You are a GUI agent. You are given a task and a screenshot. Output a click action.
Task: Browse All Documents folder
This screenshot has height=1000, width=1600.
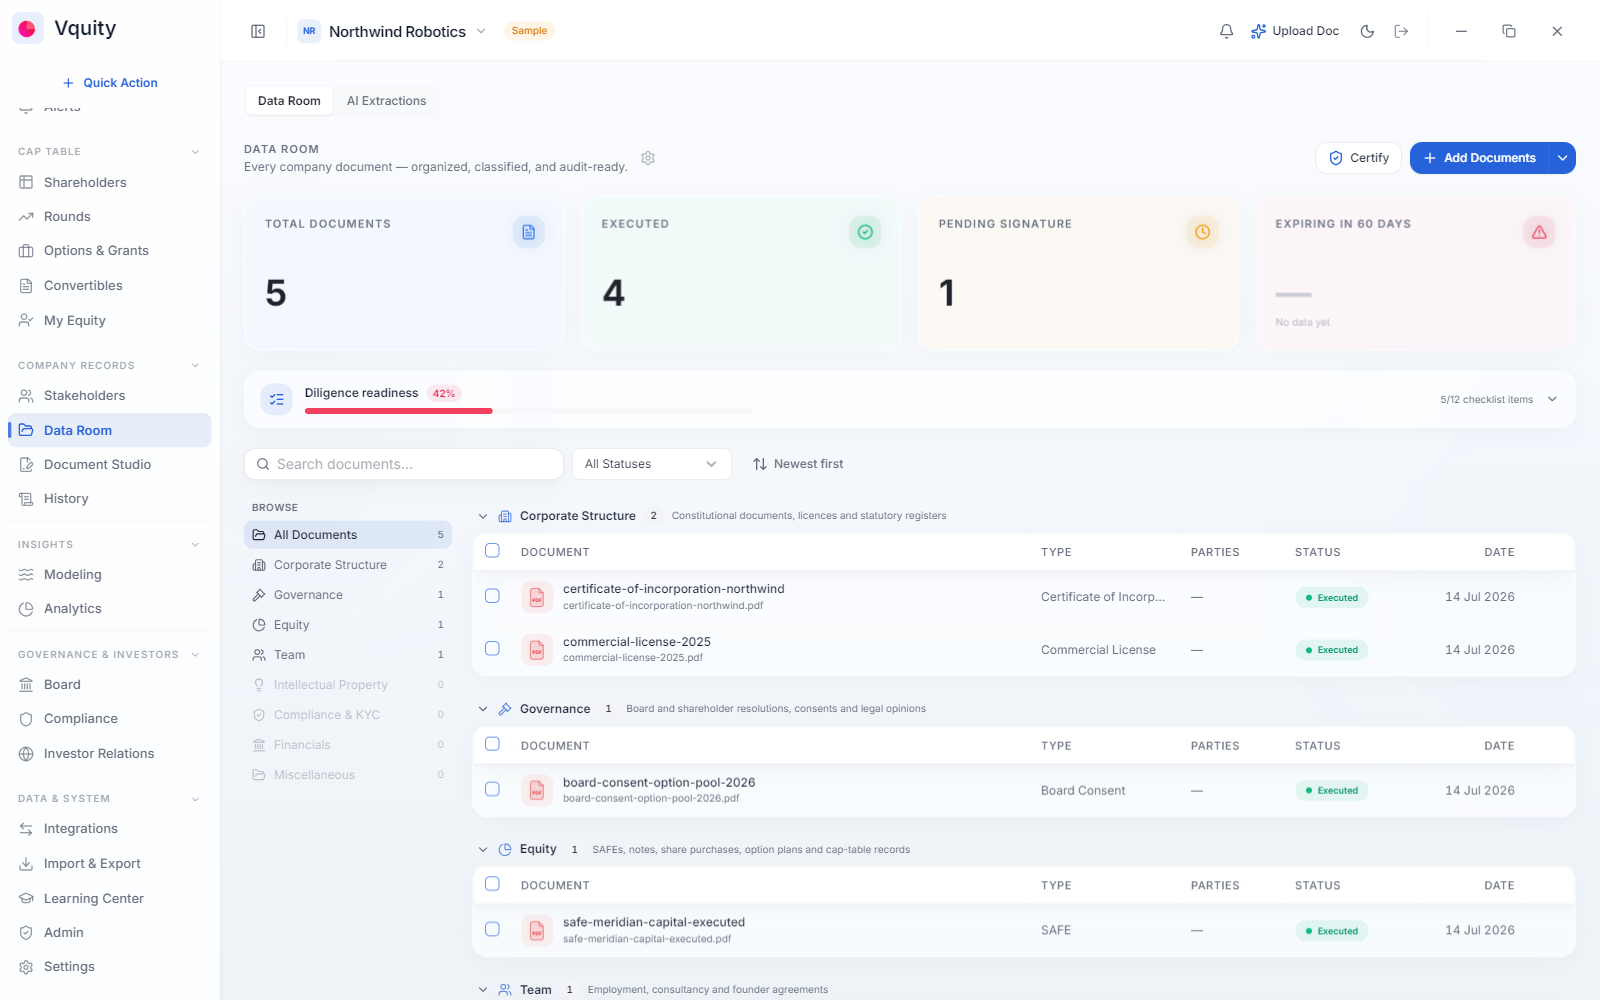(x=348, y=535)
